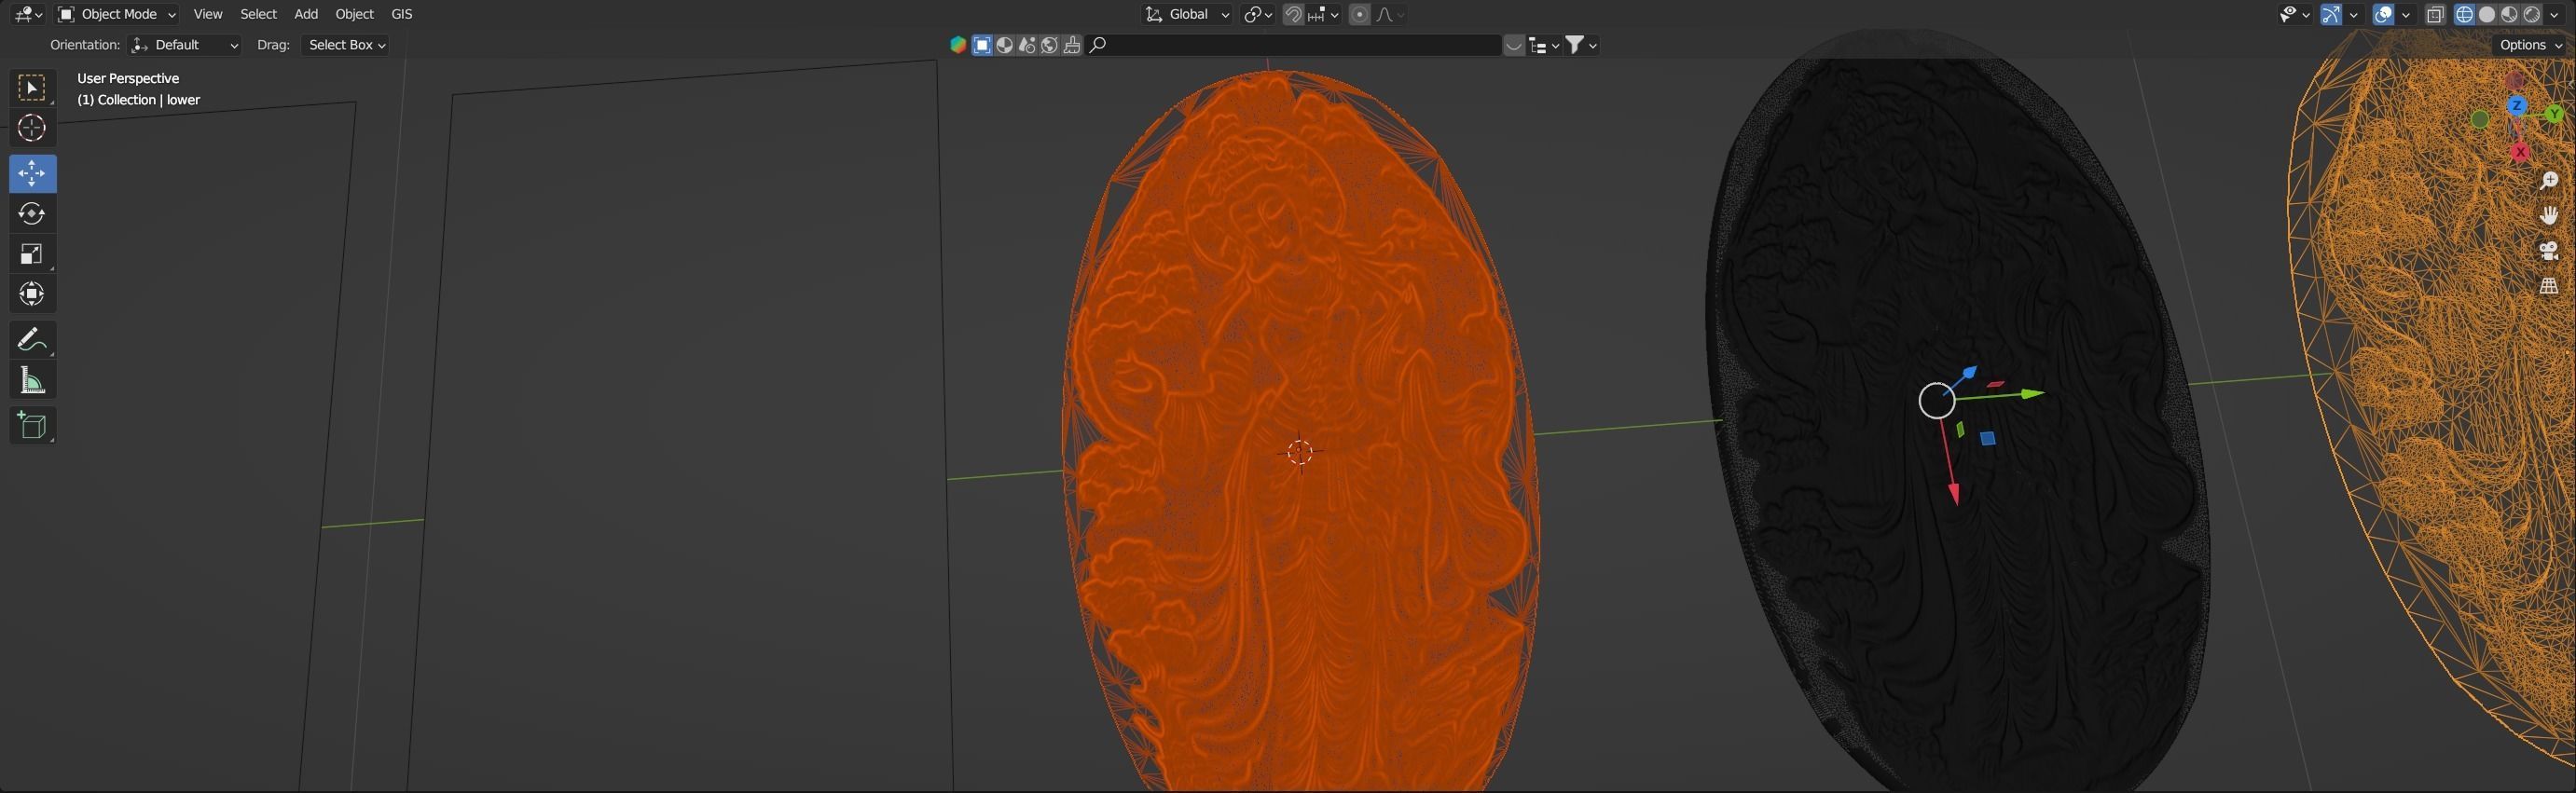
Task: Click the colorful hexagon icon
Action: click(958, 45)
